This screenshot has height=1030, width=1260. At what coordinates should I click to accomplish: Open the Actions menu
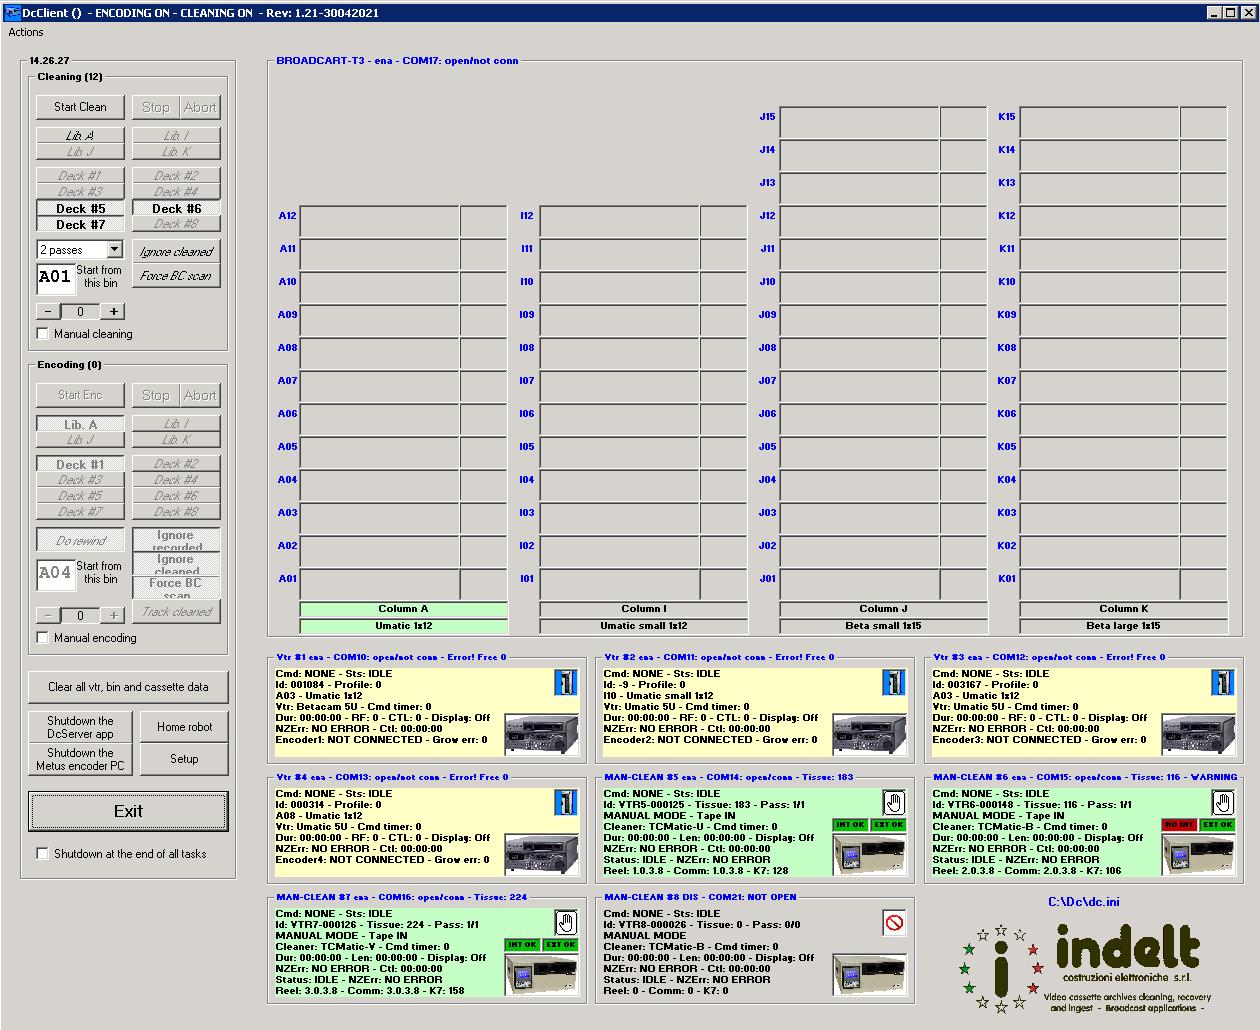(x=26, y=32)
